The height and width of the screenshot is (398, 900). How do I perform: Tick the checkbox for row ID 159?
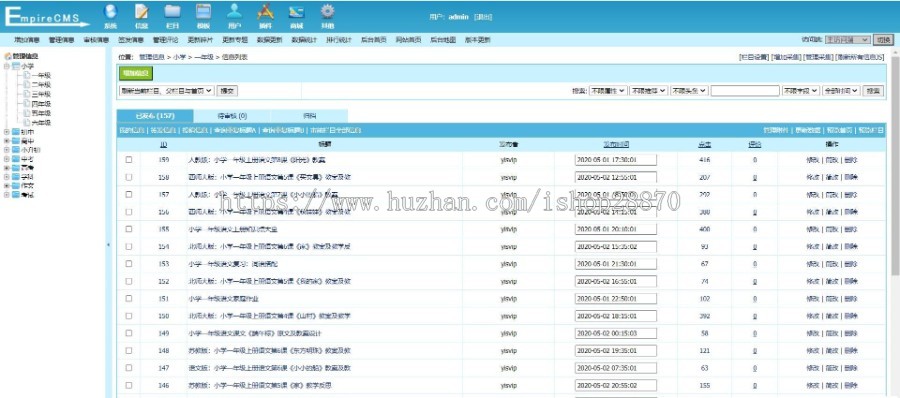[x=129, y=160]
